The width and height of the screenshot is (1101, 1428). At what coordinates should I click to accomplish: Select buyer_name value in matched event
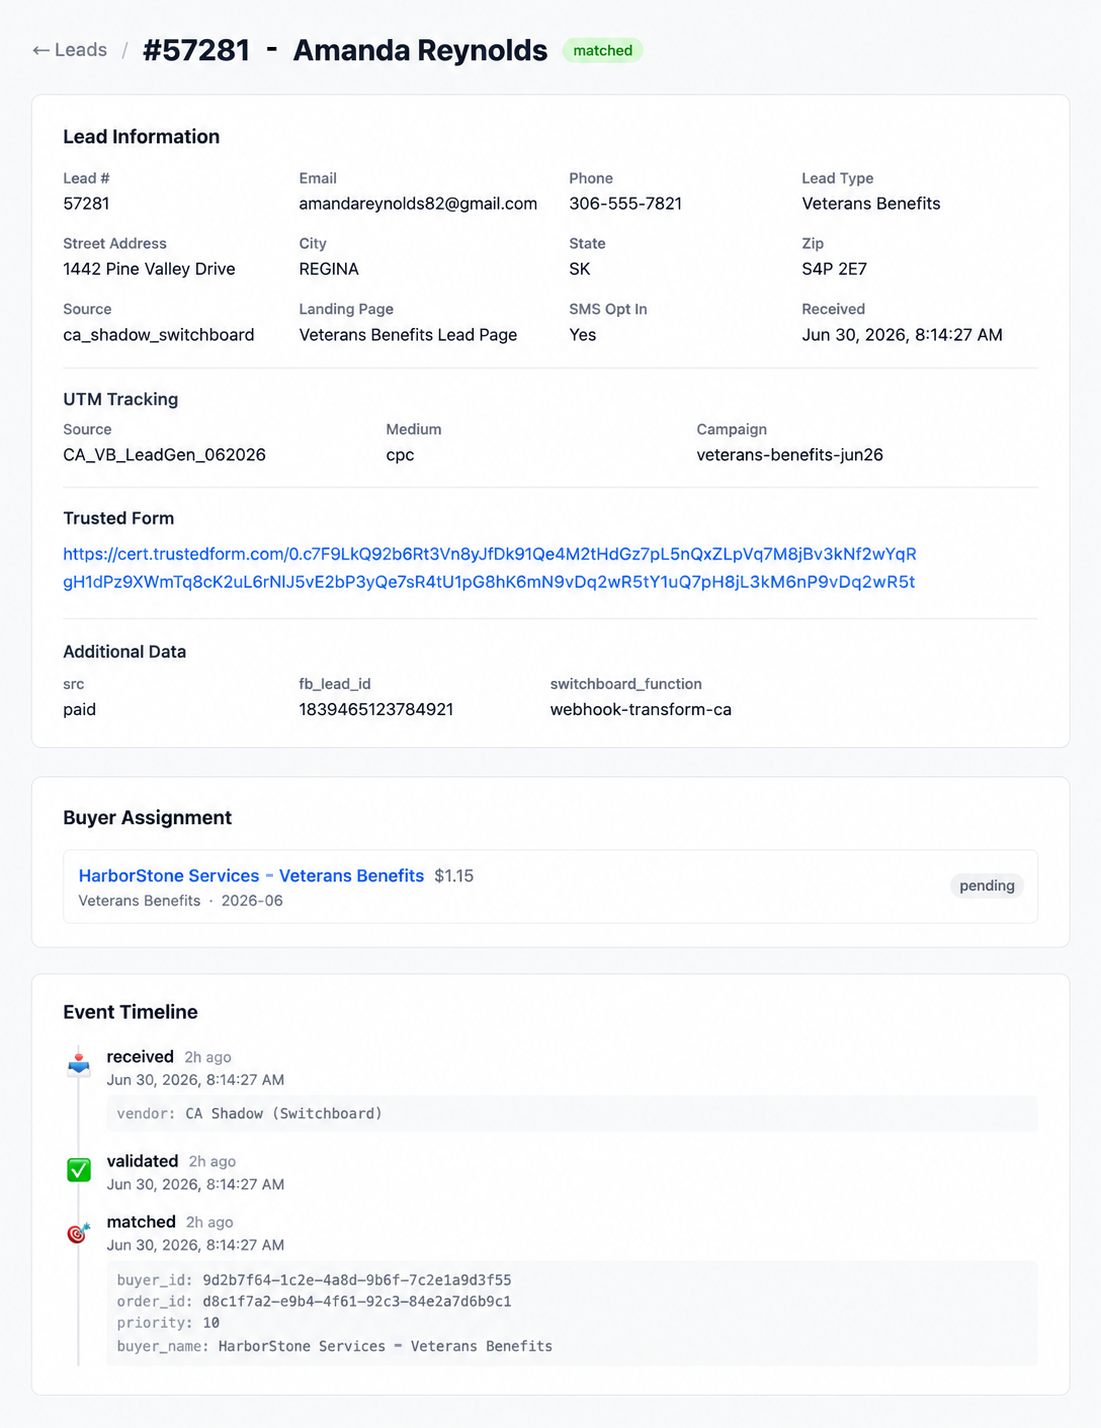(385, 1347)
